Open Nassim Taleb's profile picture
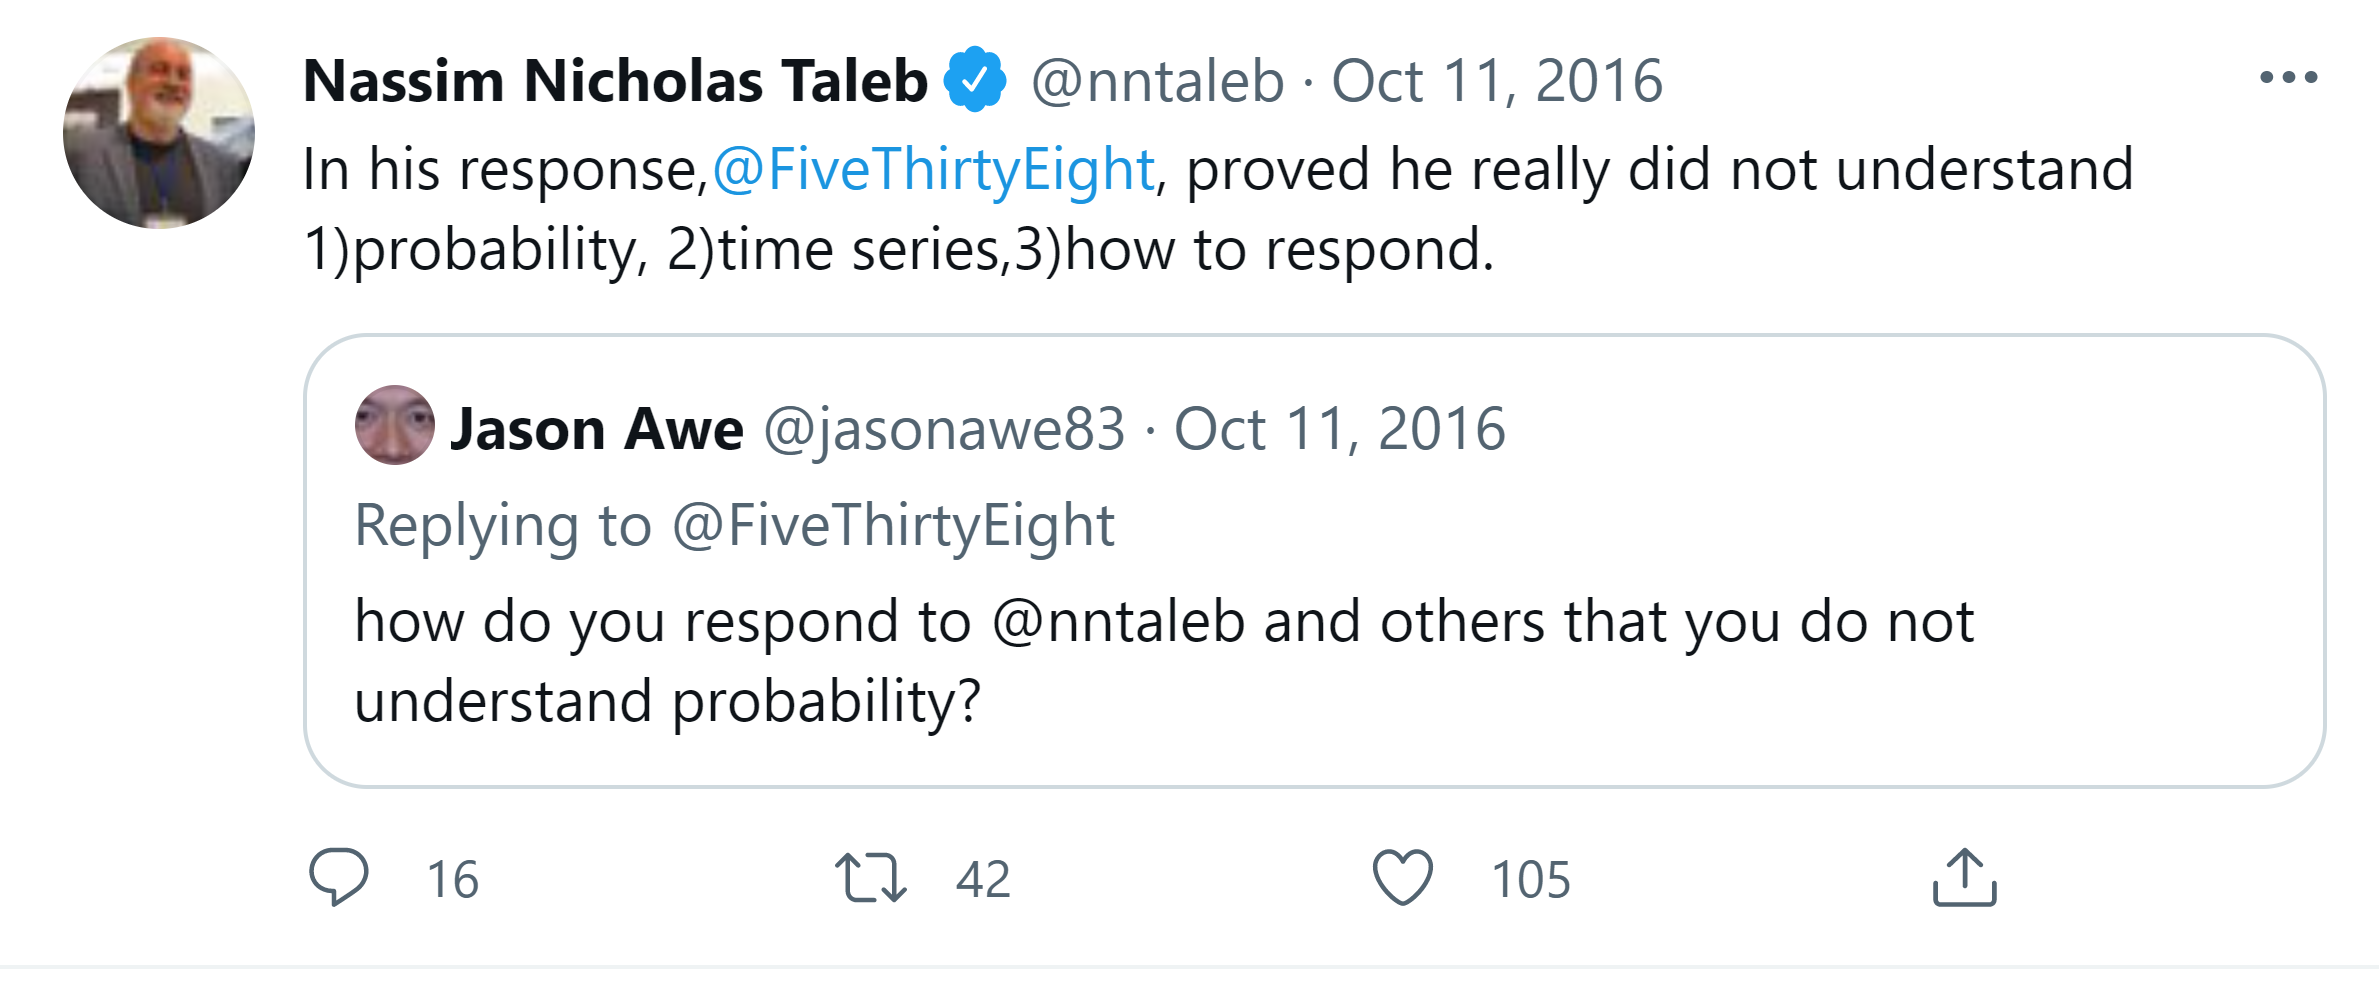This screenshot has height=1004, width=2379. [159, 133]
